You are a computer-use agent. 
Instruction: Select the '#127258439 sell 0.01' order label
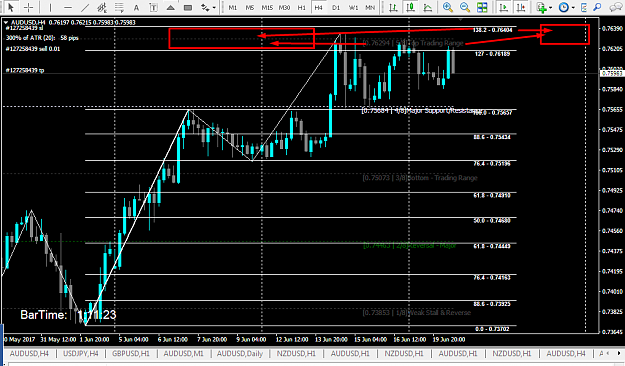[33, 49]
